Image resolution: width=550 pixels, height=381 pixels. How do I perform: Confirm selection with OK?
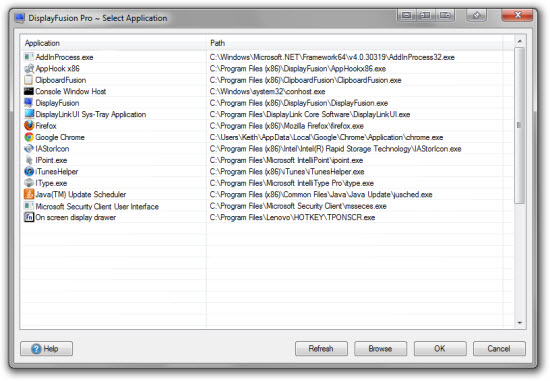click(x=440, y=349)
